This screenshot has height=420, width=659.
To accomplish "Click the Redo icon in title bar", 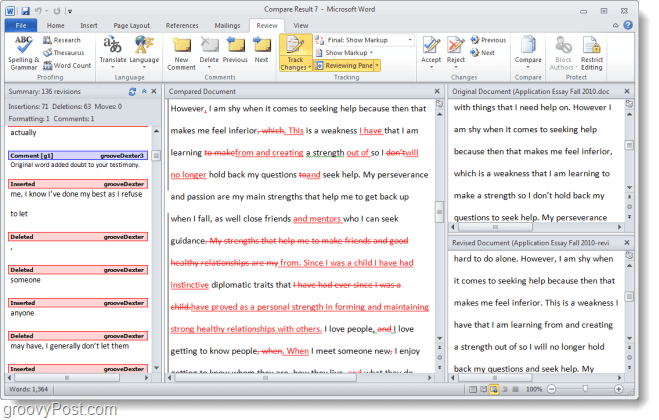I will (57, 11).
